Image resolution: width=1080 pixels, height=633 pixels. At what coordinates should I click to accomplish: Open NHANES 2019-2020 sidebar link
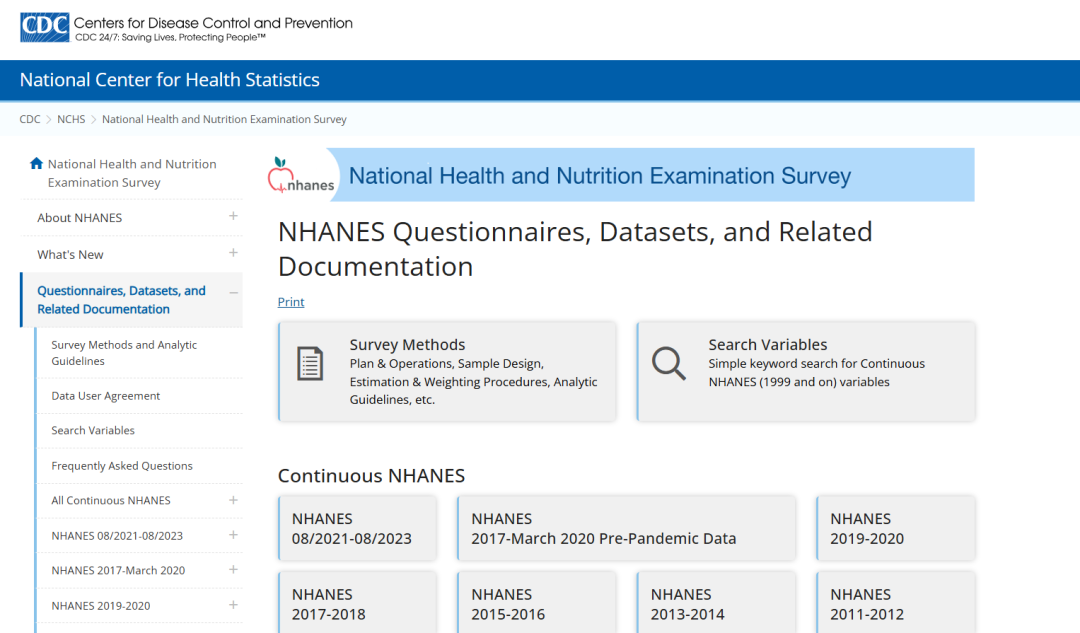pos(101,605)
